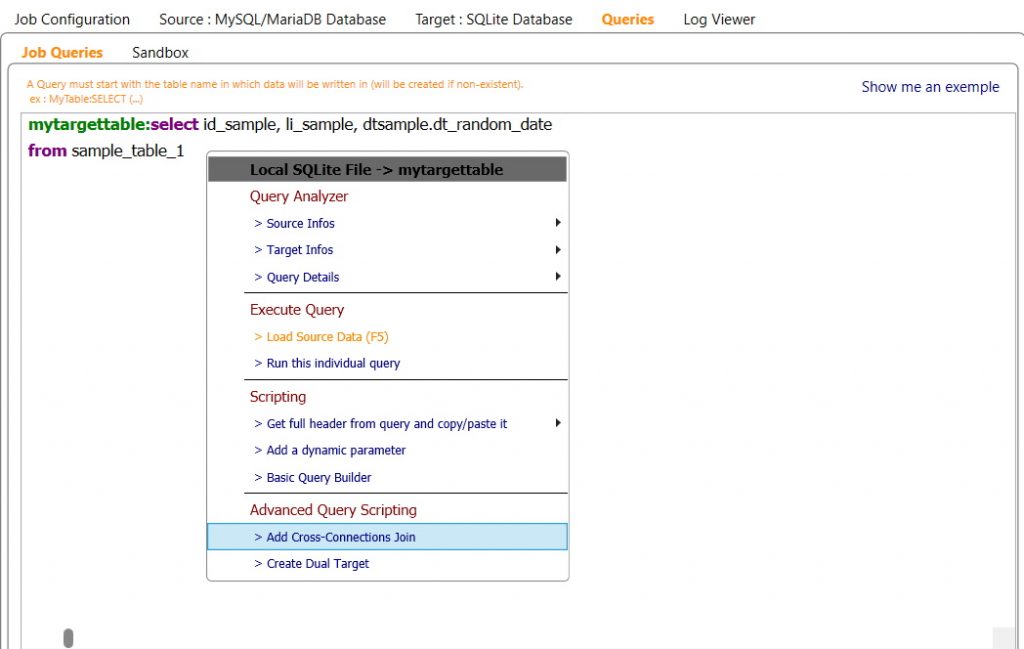Open the Basic Query Builder
The image size is (1024, 649).
click(x=387, y=477)
